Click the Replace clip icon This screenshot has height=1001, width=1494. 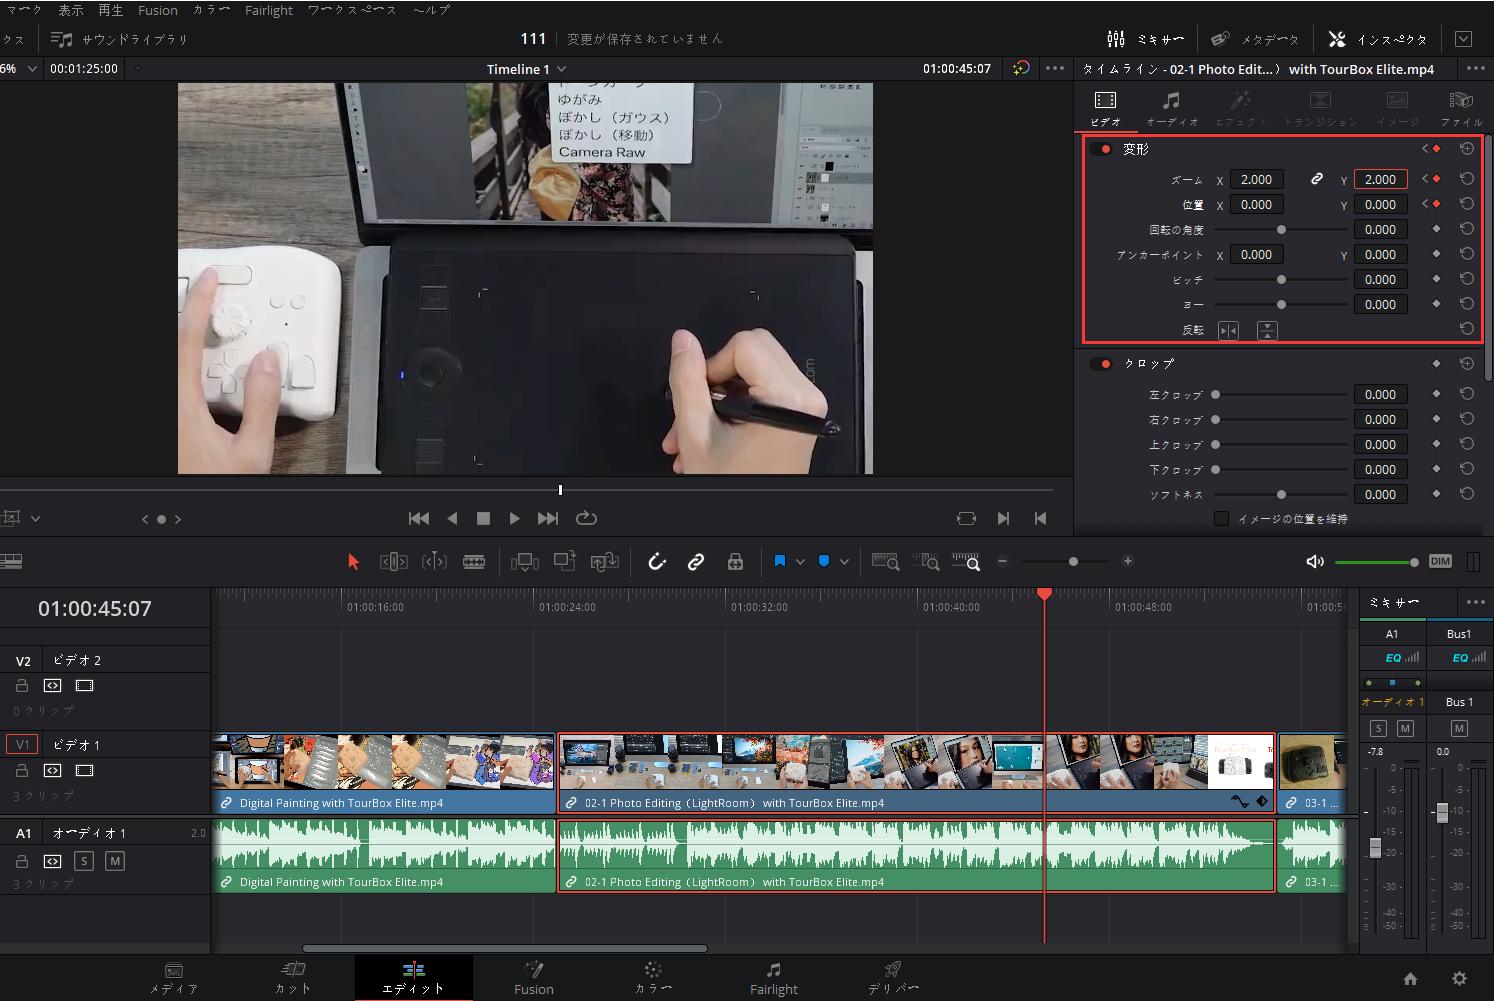[x=604, y=562]
